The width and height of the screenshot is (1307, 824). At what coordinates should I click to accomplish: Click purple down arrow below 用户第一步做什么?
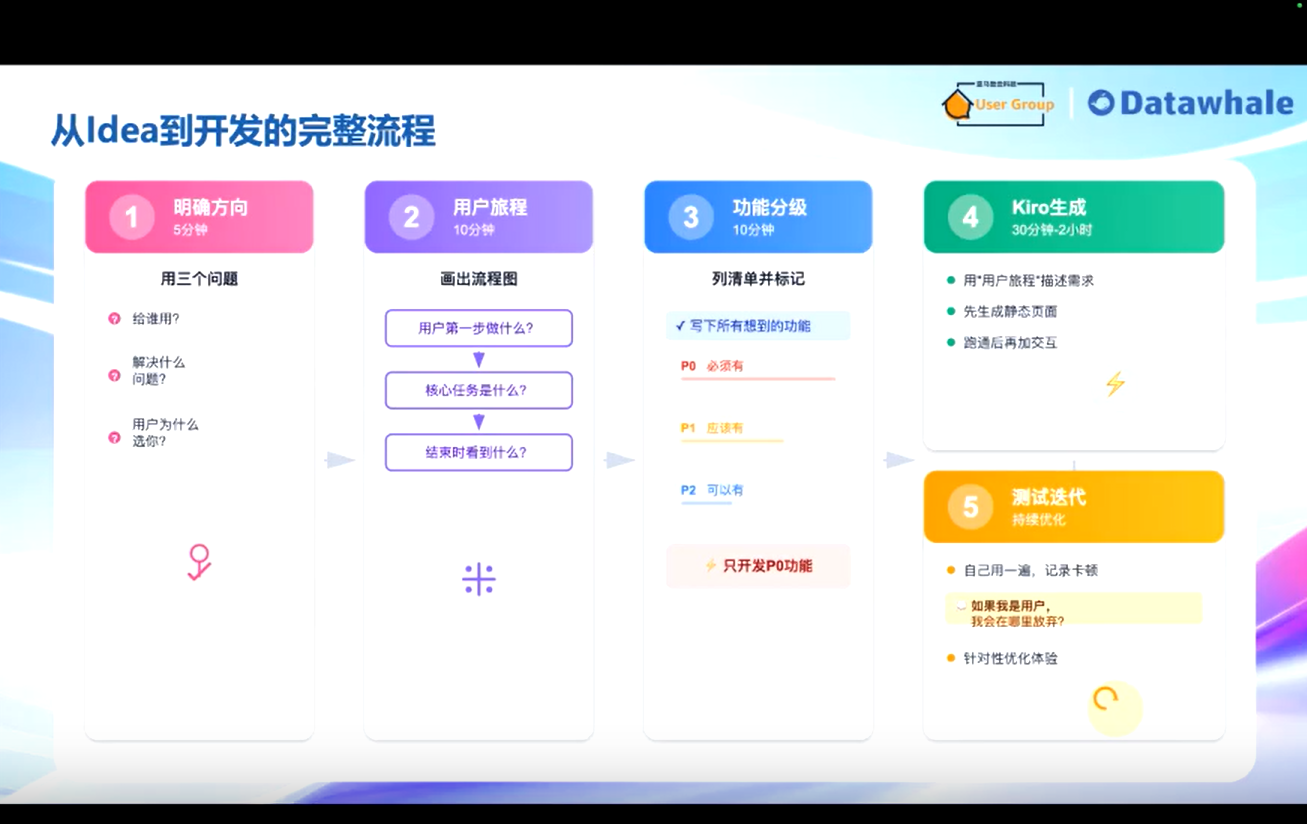[x=479, y=360]
